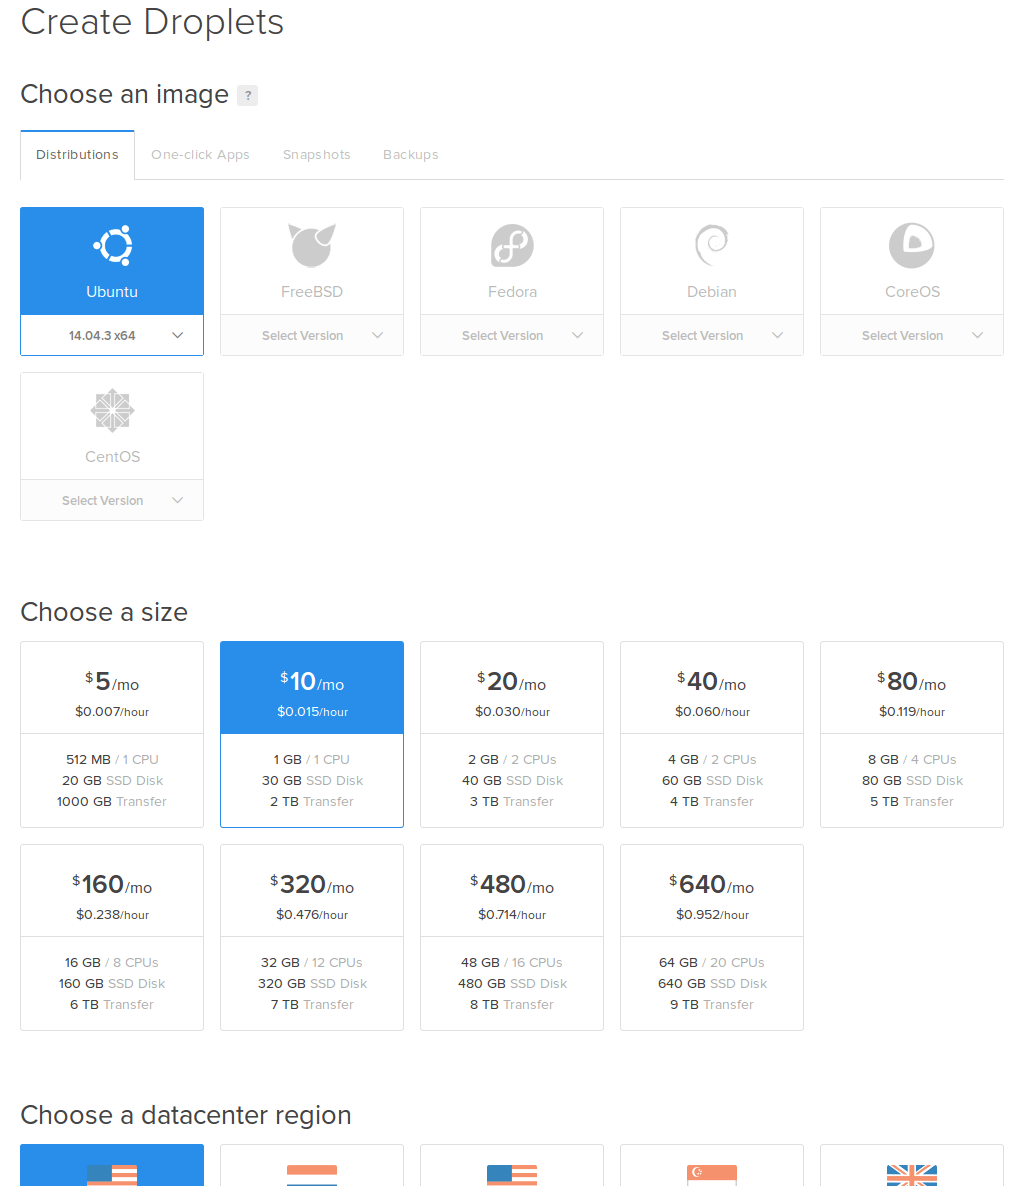This screenshot has height=1186, width=1025.
Task: Click the Fedora logo icon
Action: point(511,245)
